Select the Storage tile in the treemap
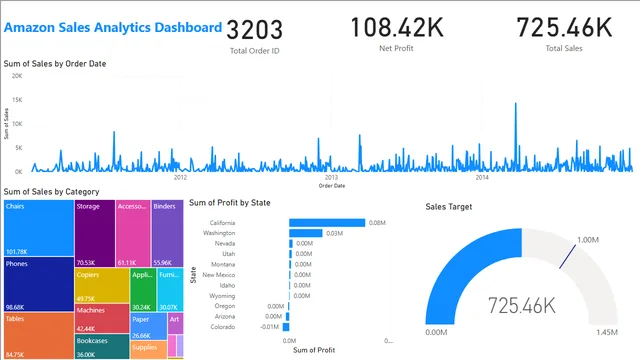 click(x=95, y=233)
